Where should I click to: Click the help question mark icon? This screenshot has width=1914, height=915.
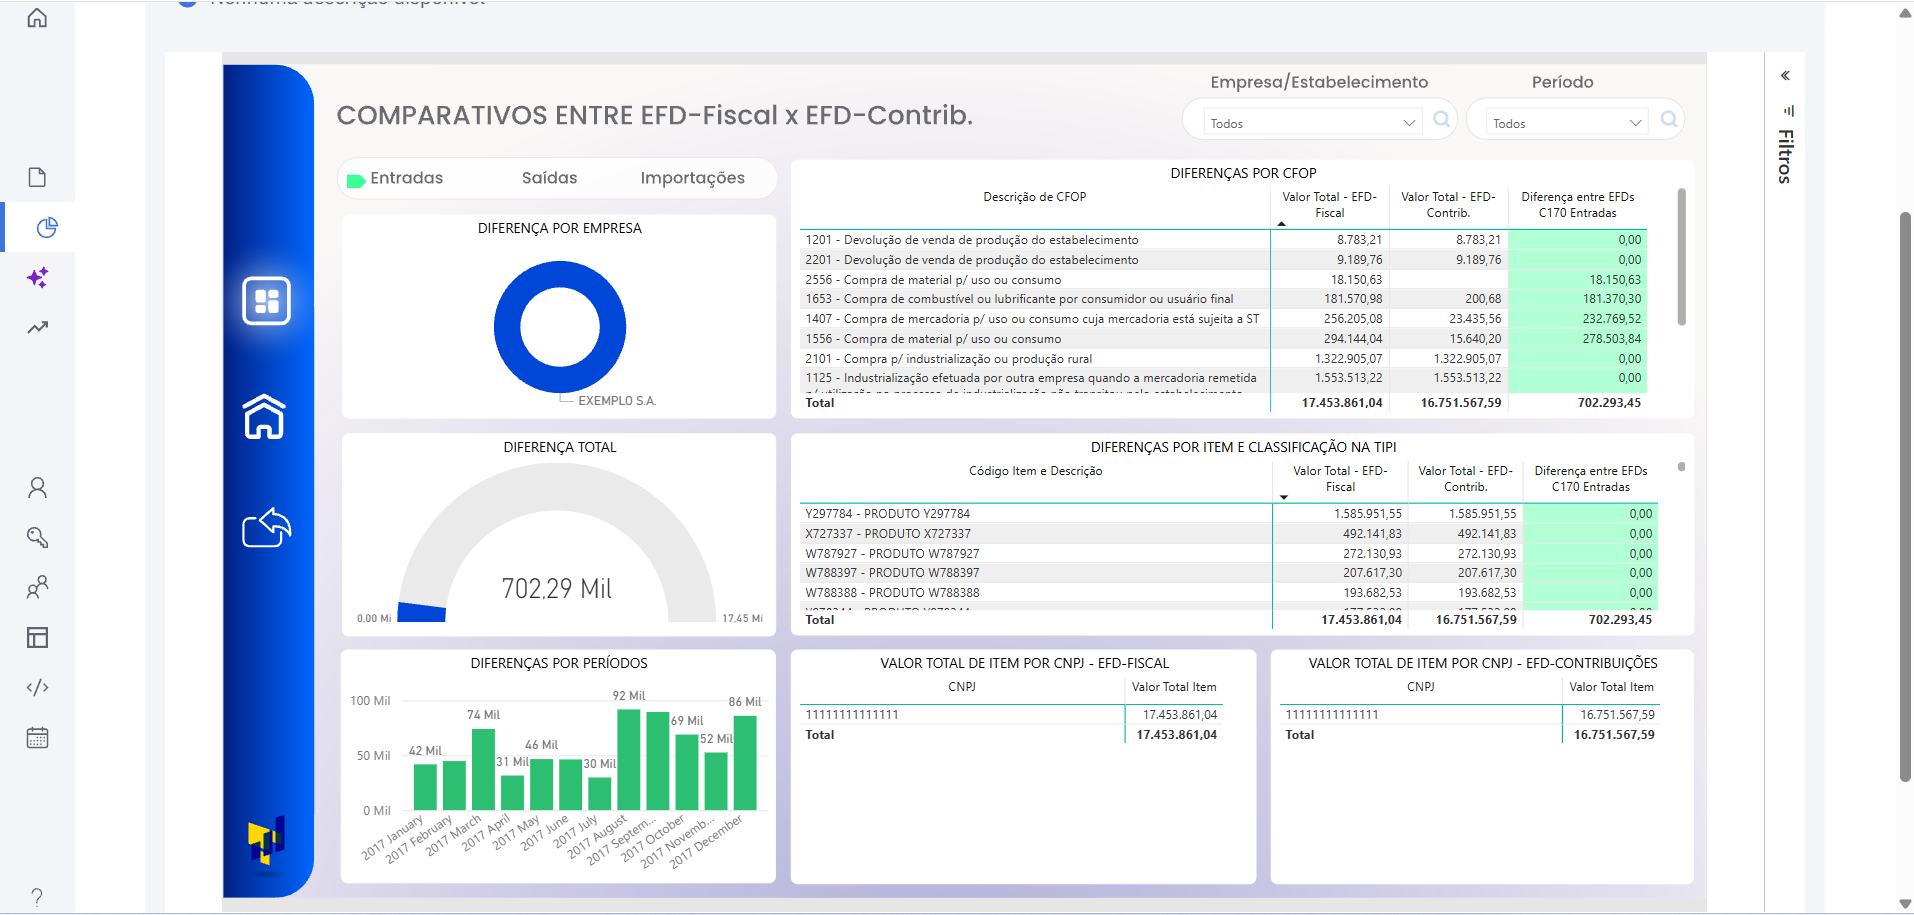[x=37, y=897]
